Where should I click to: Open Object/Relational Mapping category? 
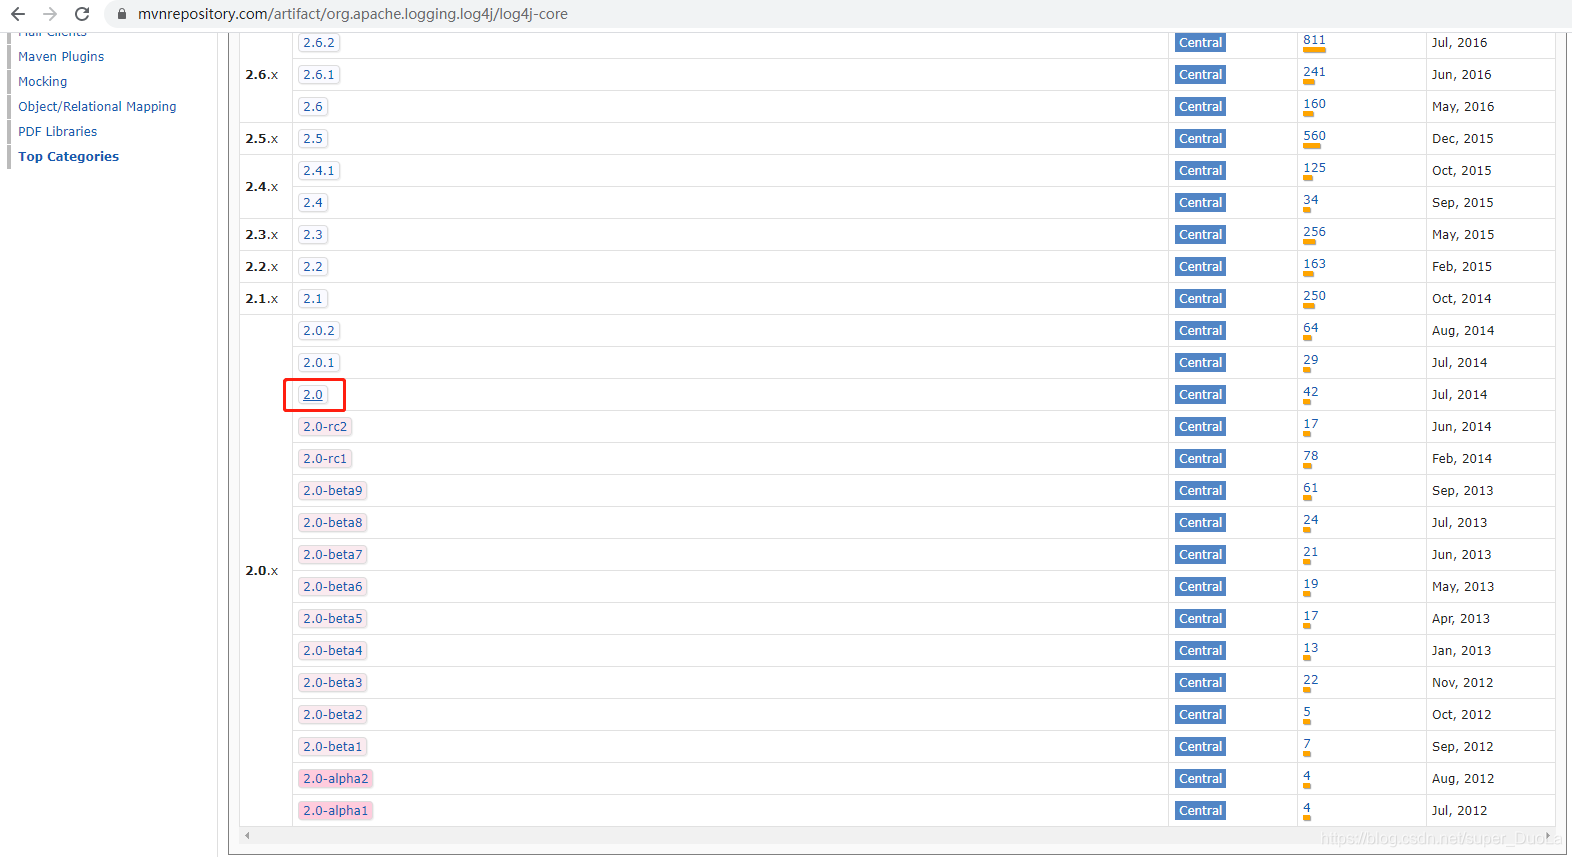97,107
